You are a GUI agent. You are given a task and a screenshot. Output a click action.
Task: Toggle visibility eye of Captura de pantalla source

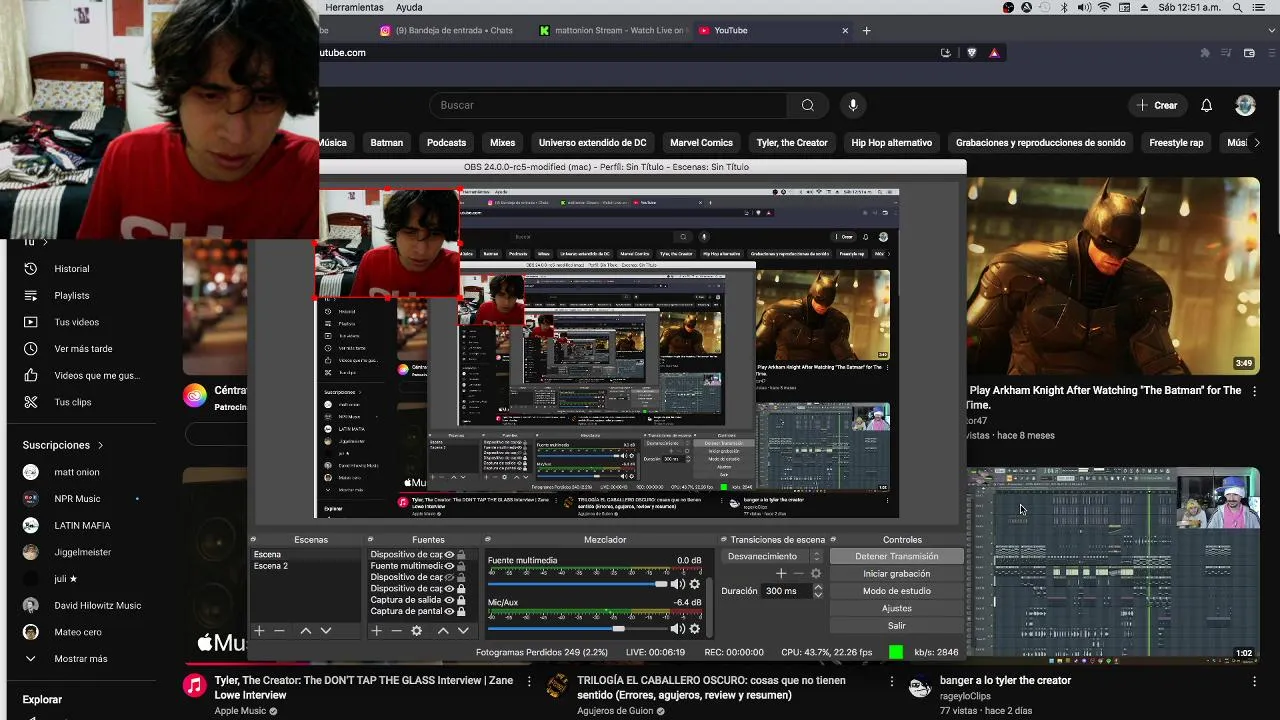coord(449,611)
